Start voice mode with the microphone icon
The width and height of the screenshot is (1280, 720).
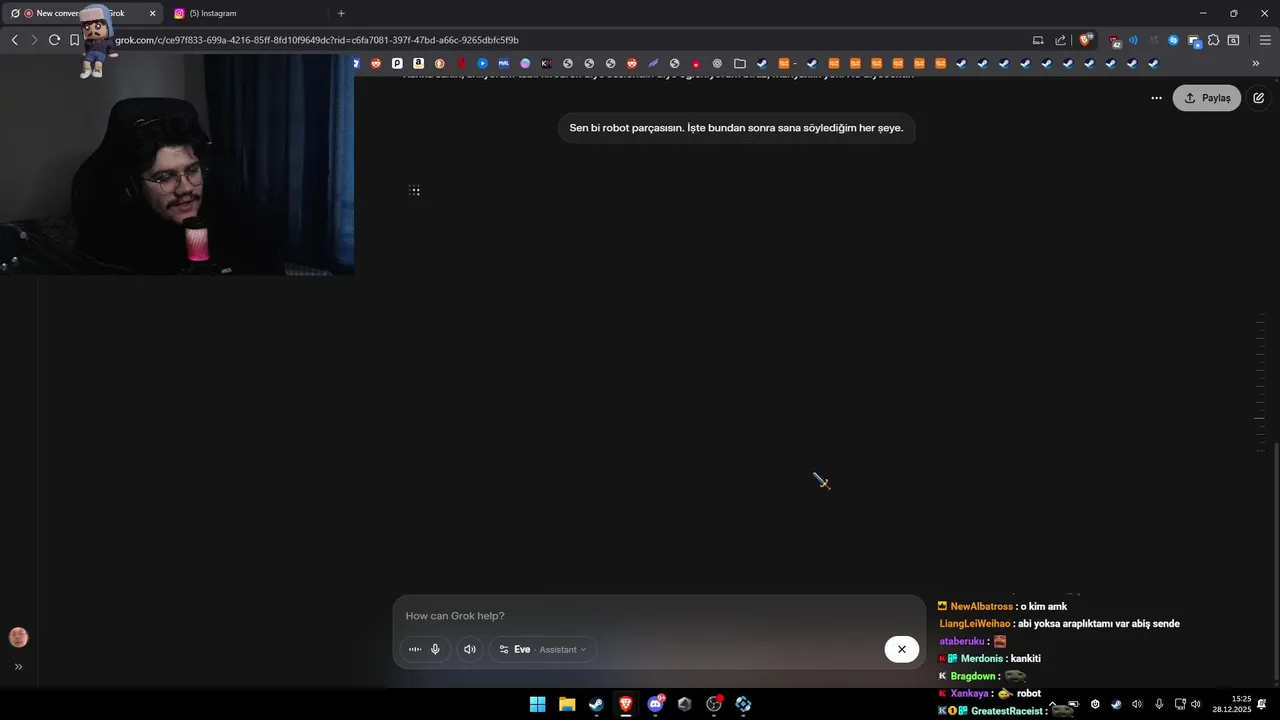pyautogui.click(x=435, y=649)
